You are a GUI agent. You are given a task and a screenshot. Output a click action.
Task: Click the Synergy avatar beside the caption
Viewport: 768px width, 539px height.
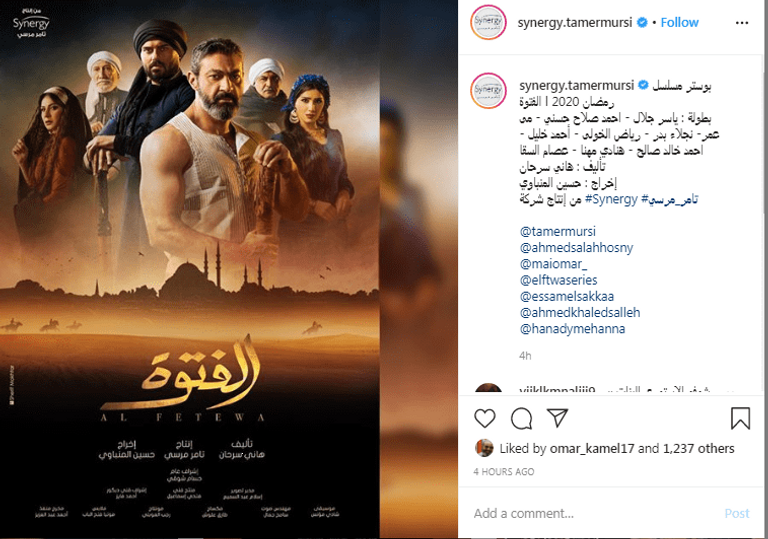tap(488, 91)
